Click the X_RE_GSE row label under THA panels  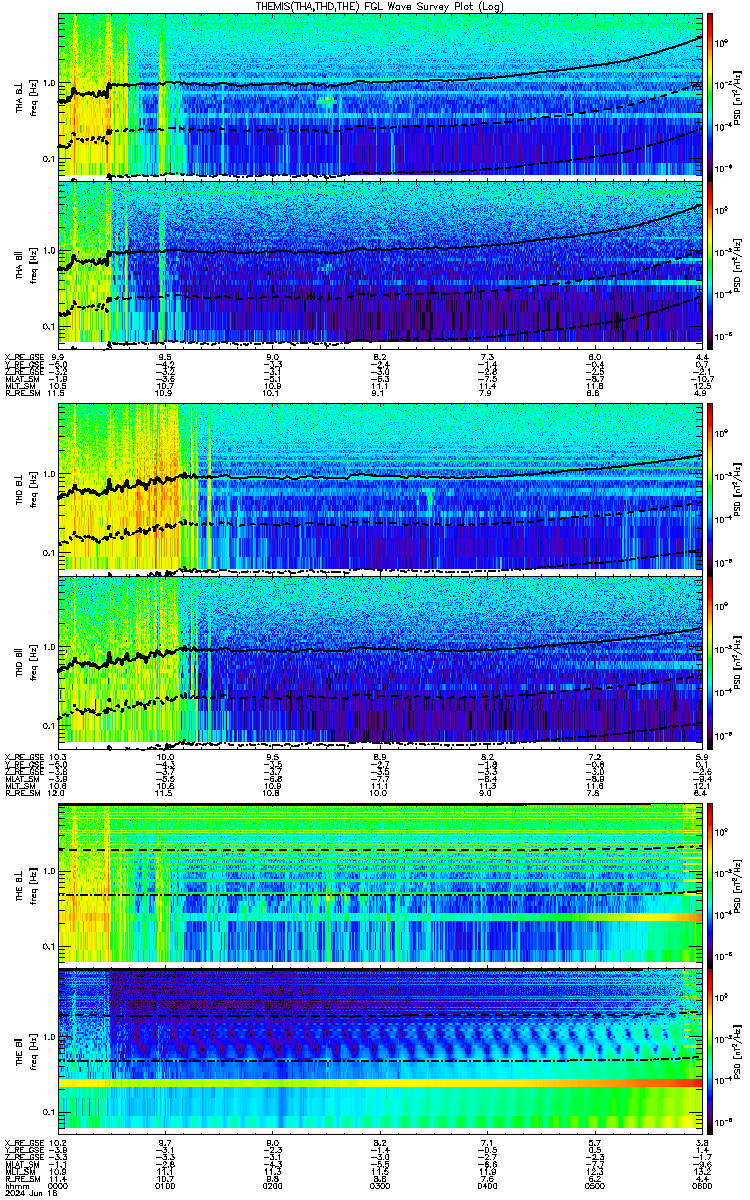[22, 357]
